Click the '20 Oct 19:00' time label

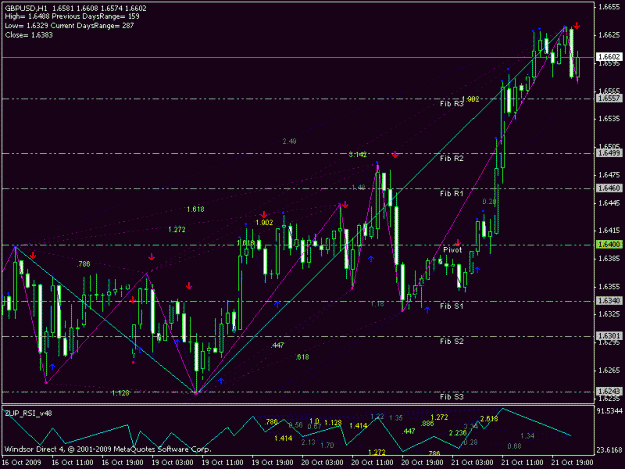pos(423,463)
